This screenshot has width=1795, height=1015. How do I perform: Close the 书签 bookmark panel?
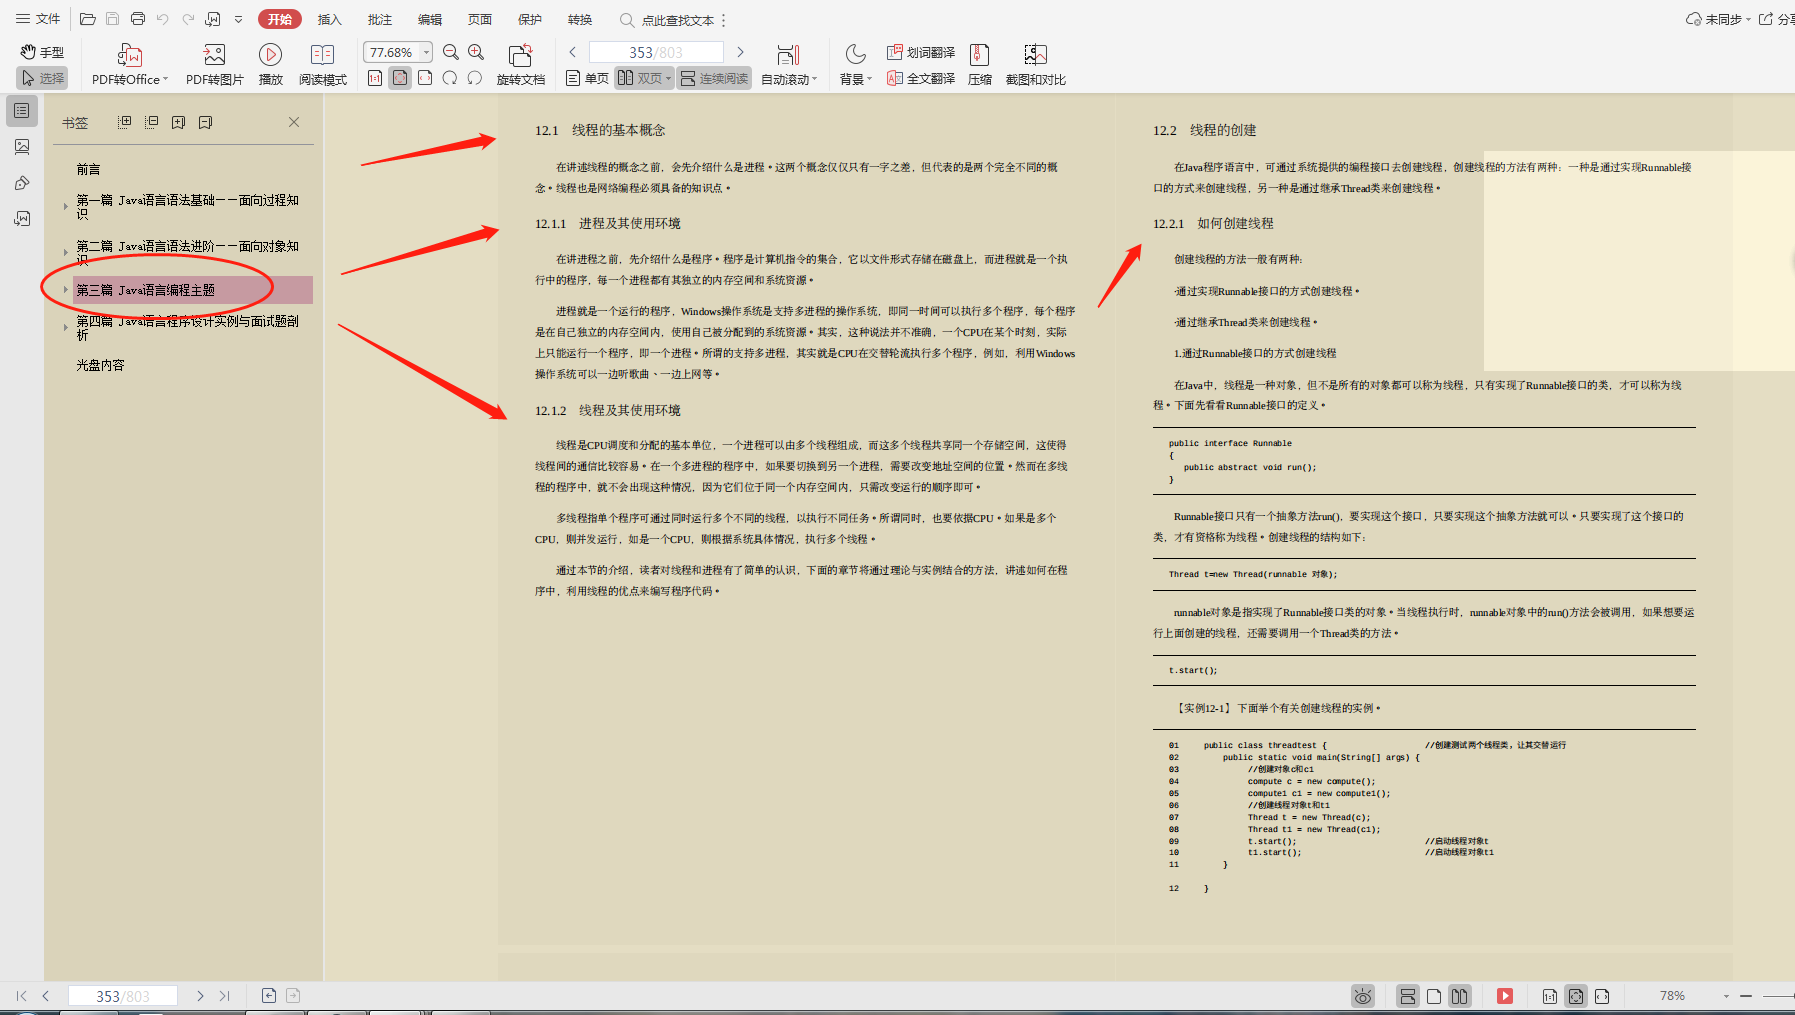(x=294, y=122)
